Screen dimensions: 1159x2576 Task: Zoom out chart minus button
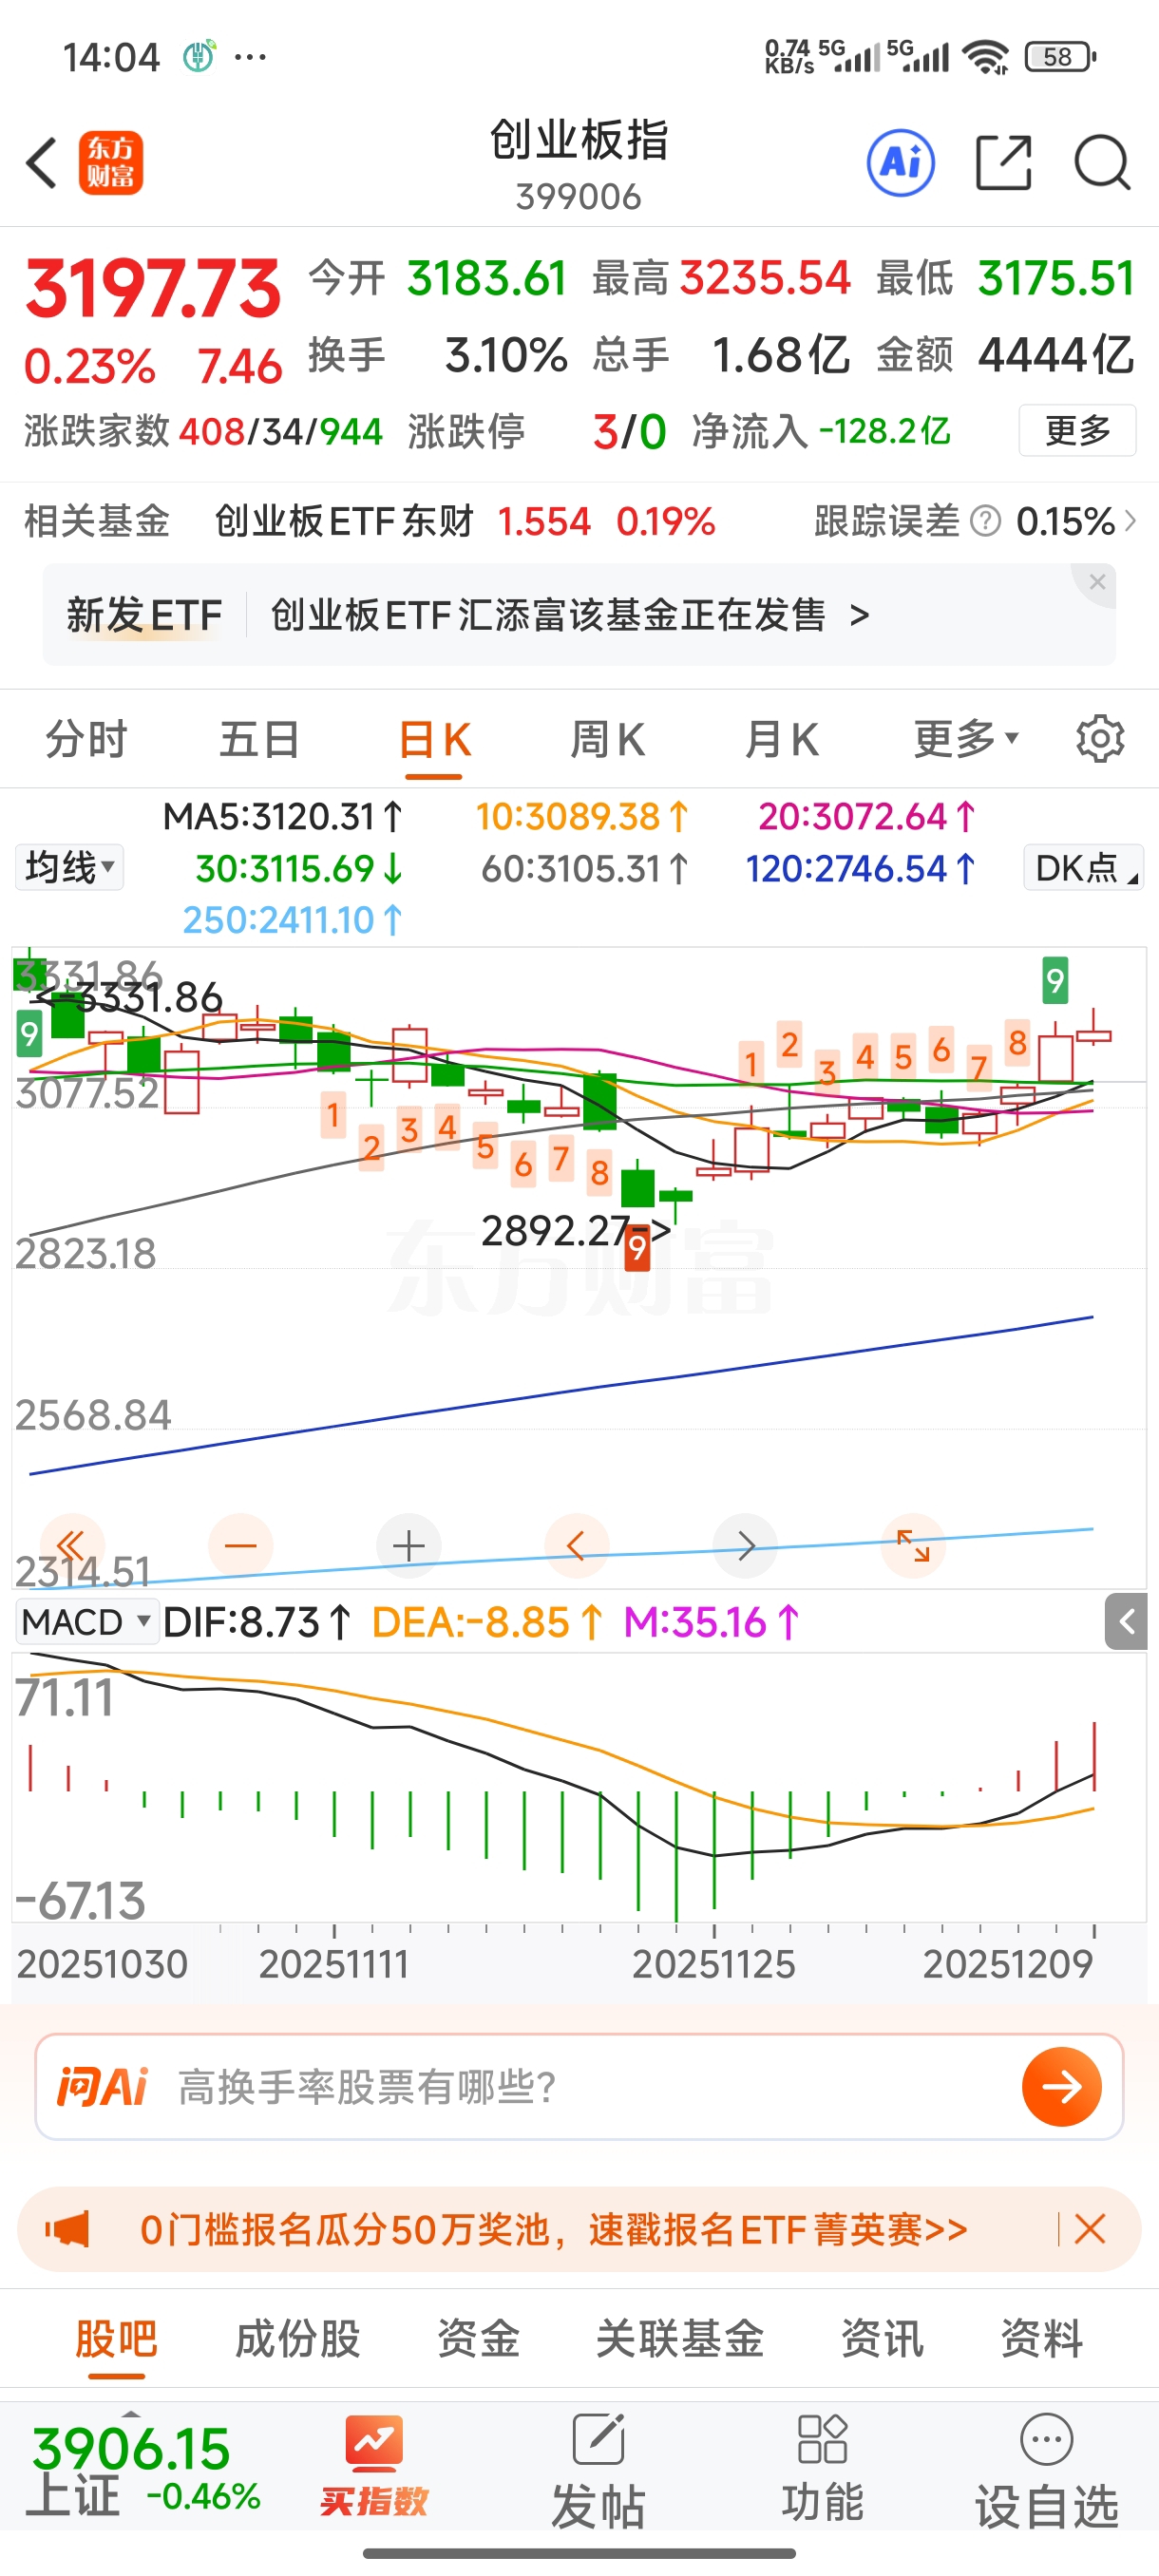240,1546
